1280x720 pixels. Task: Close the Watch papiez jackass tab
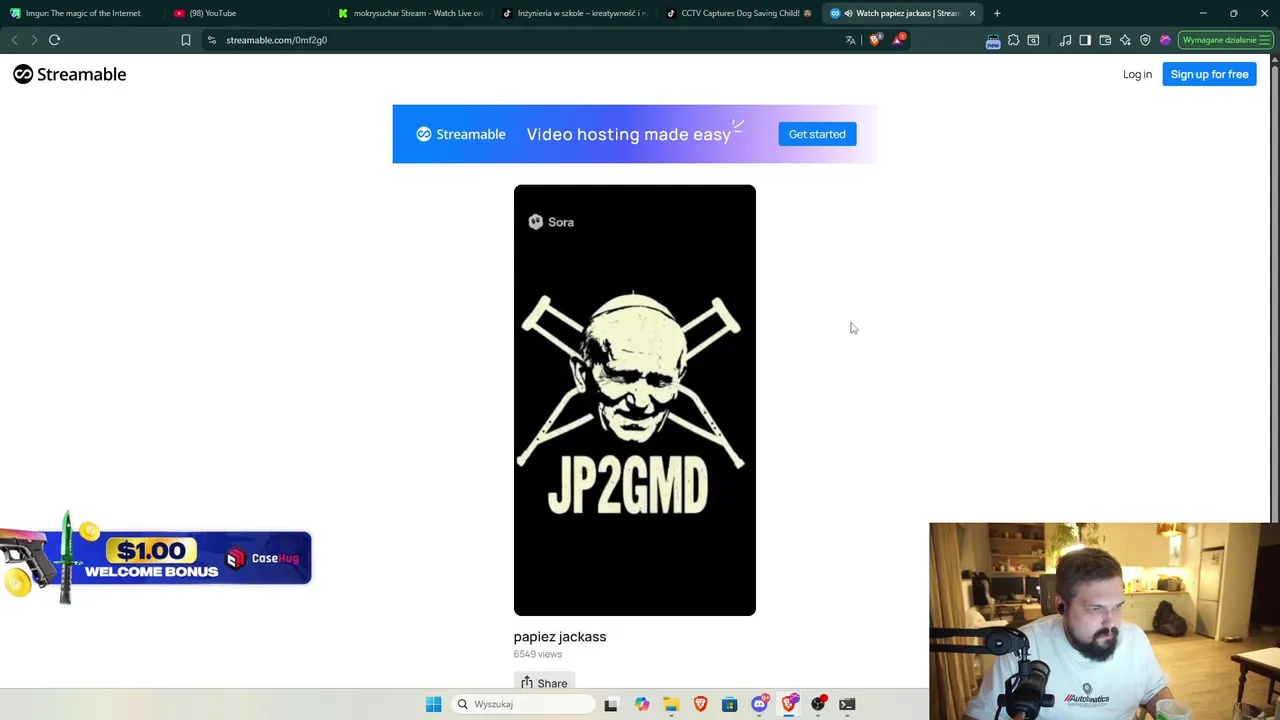(972, 13)
